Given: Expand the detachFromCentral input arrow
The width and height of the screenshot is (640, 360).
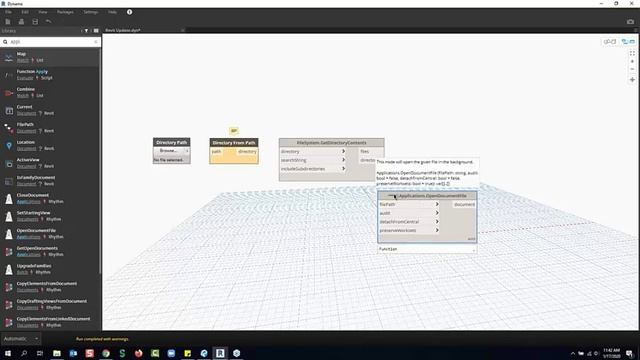Looking at the screenshot, I should pos(437,222).
